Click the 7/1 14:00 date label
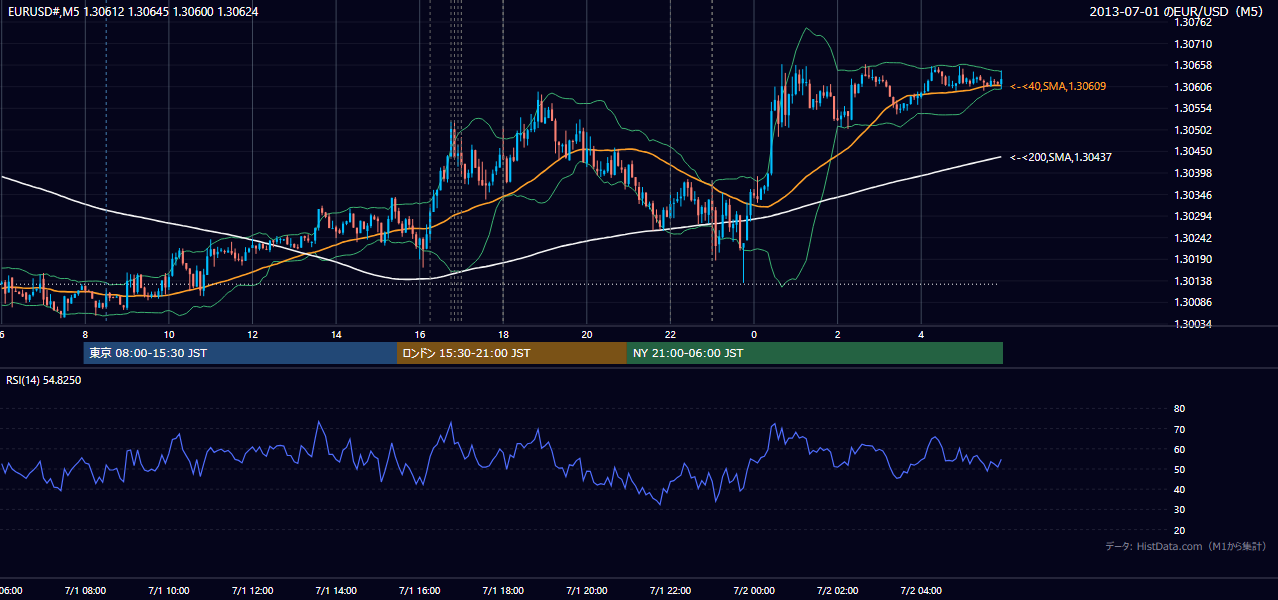Image resolution: width=1278 pixels, height=600 pixels. 336,591
